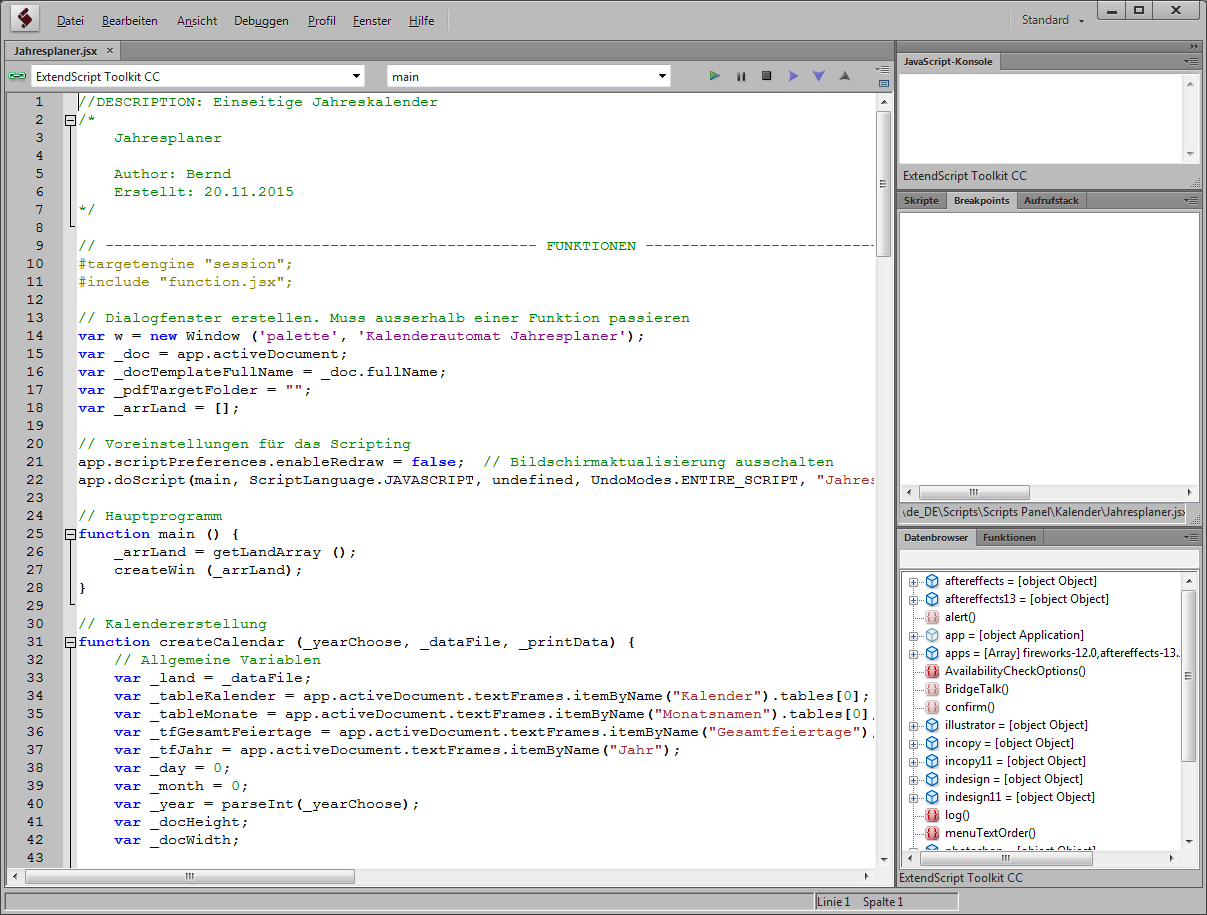This screenshot has height=915, width=1207.
Task: Collapse the comment block at line 2
Action: click(x=70, y=120)
